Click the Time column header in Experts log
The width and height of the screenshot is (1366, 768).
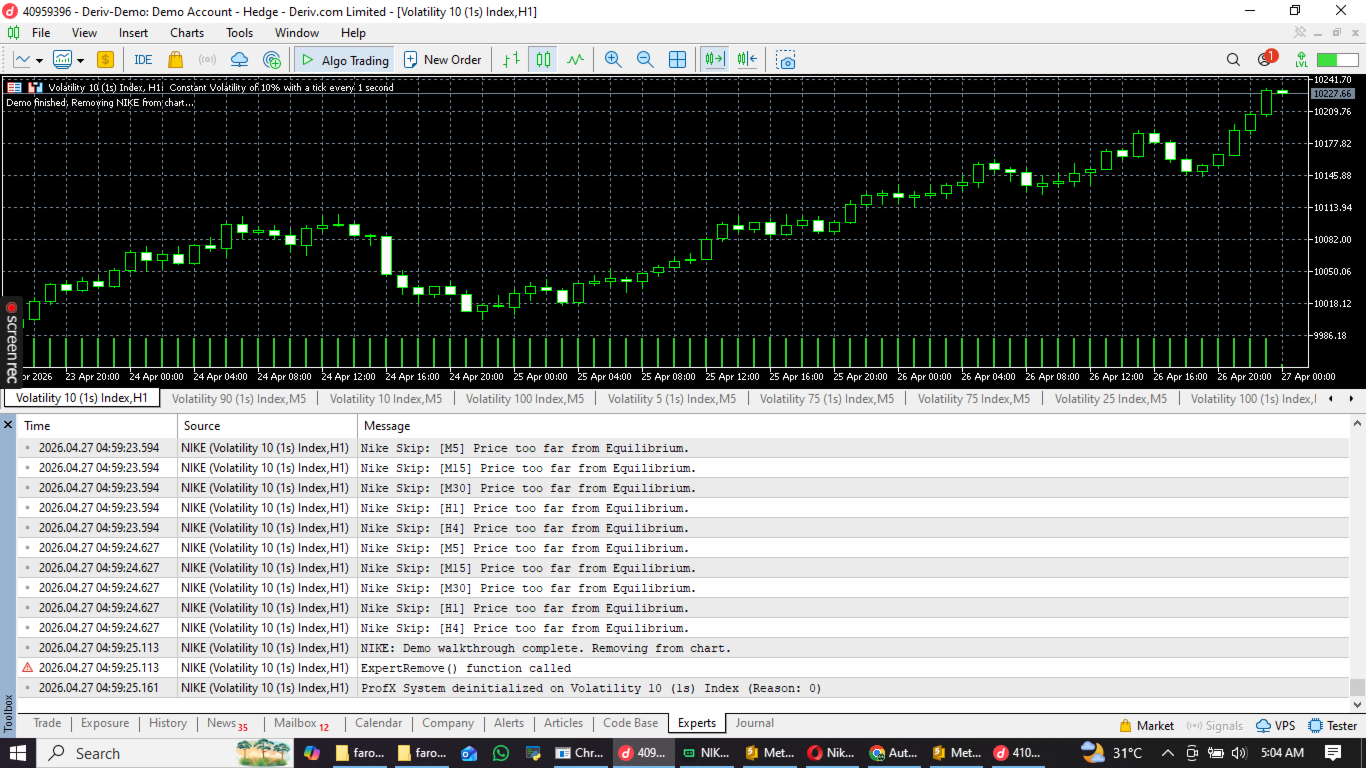[97, 426]
